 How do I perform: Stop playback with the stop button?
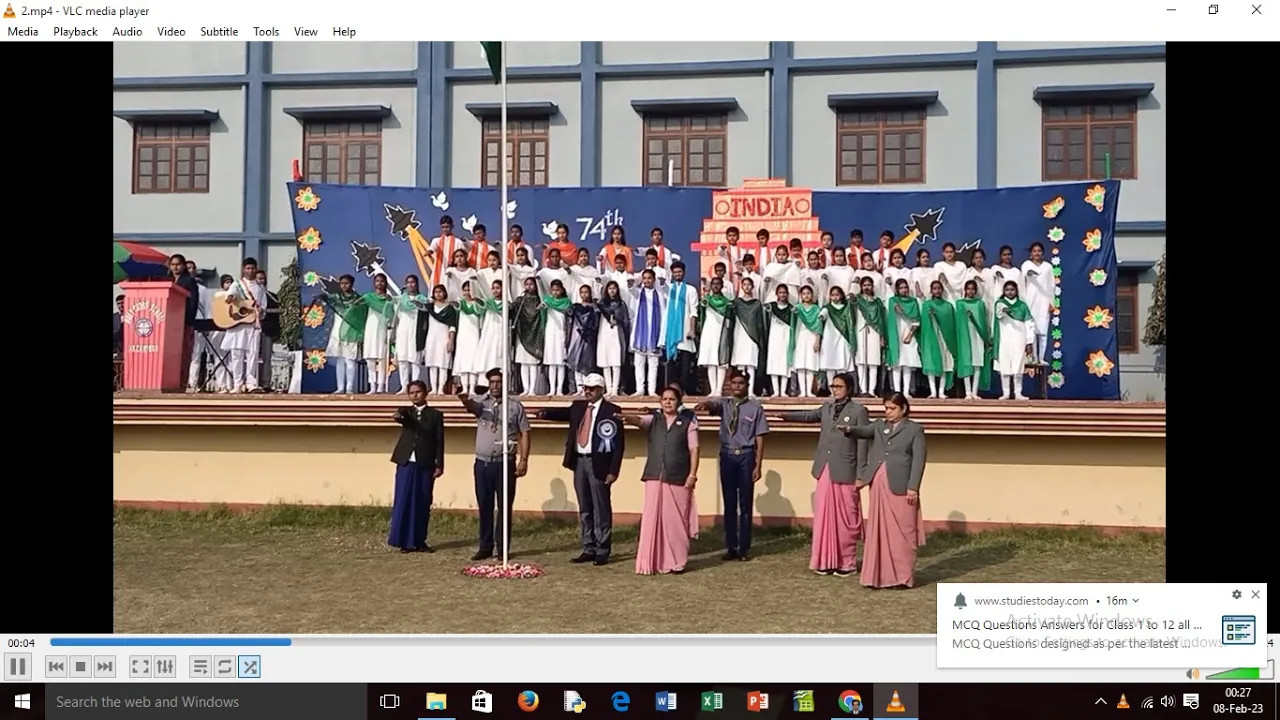pos(81,667)
